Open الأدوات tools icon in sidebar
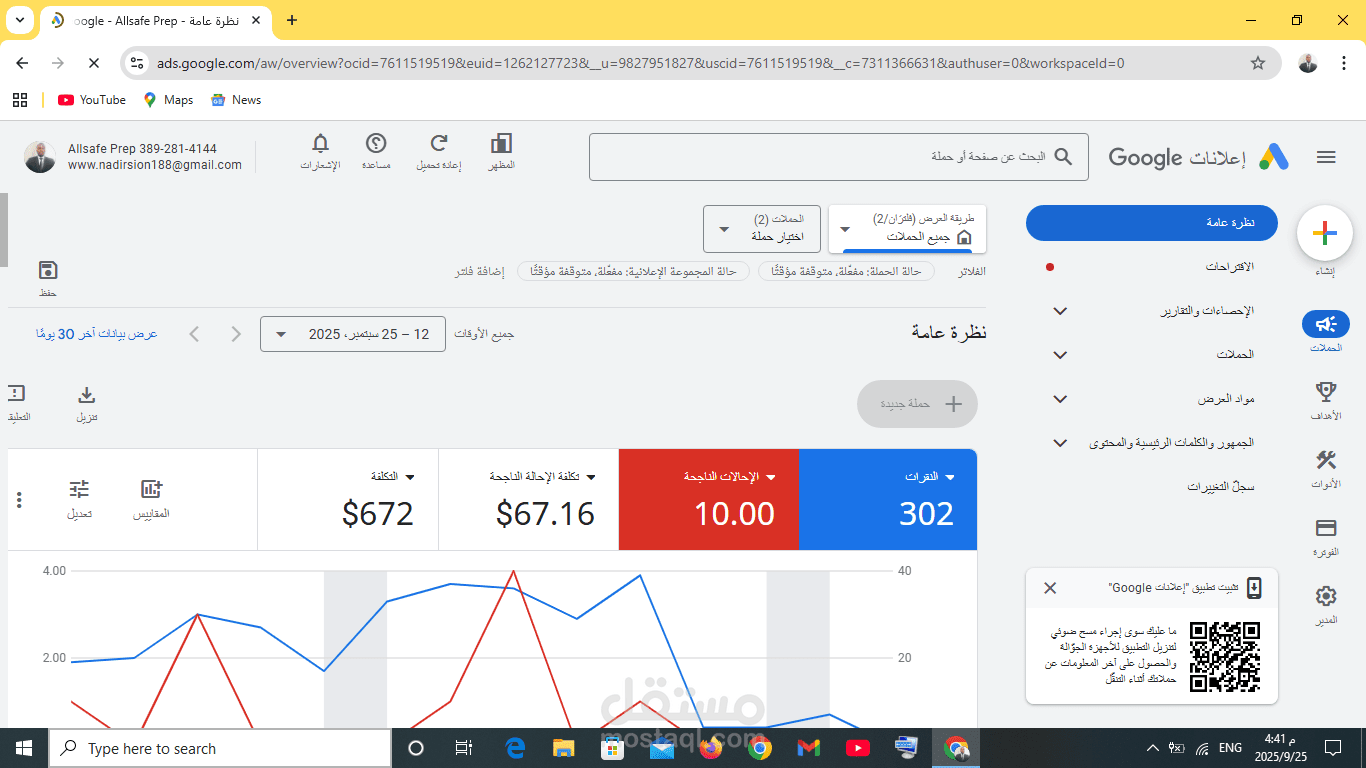Image resolution: width=1366 pixels, height=768 pixels. click(x=1325, y=460)
